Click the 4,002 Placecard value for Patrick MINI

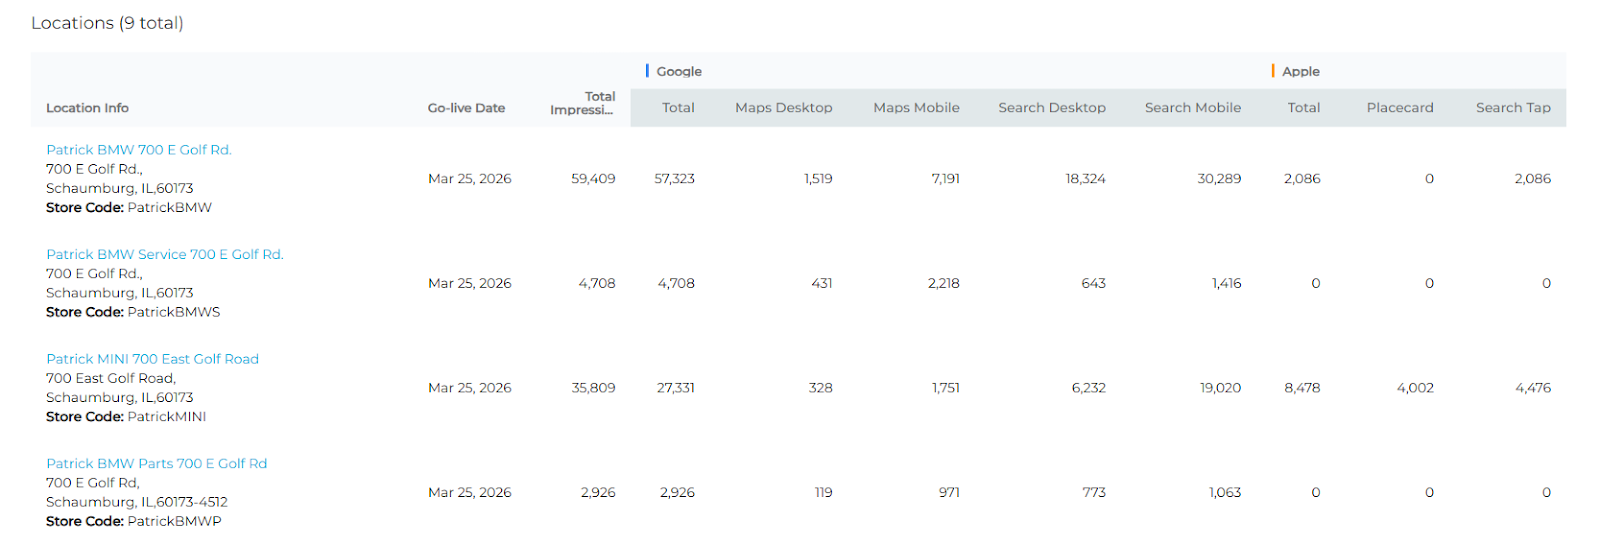(1414, 388)
